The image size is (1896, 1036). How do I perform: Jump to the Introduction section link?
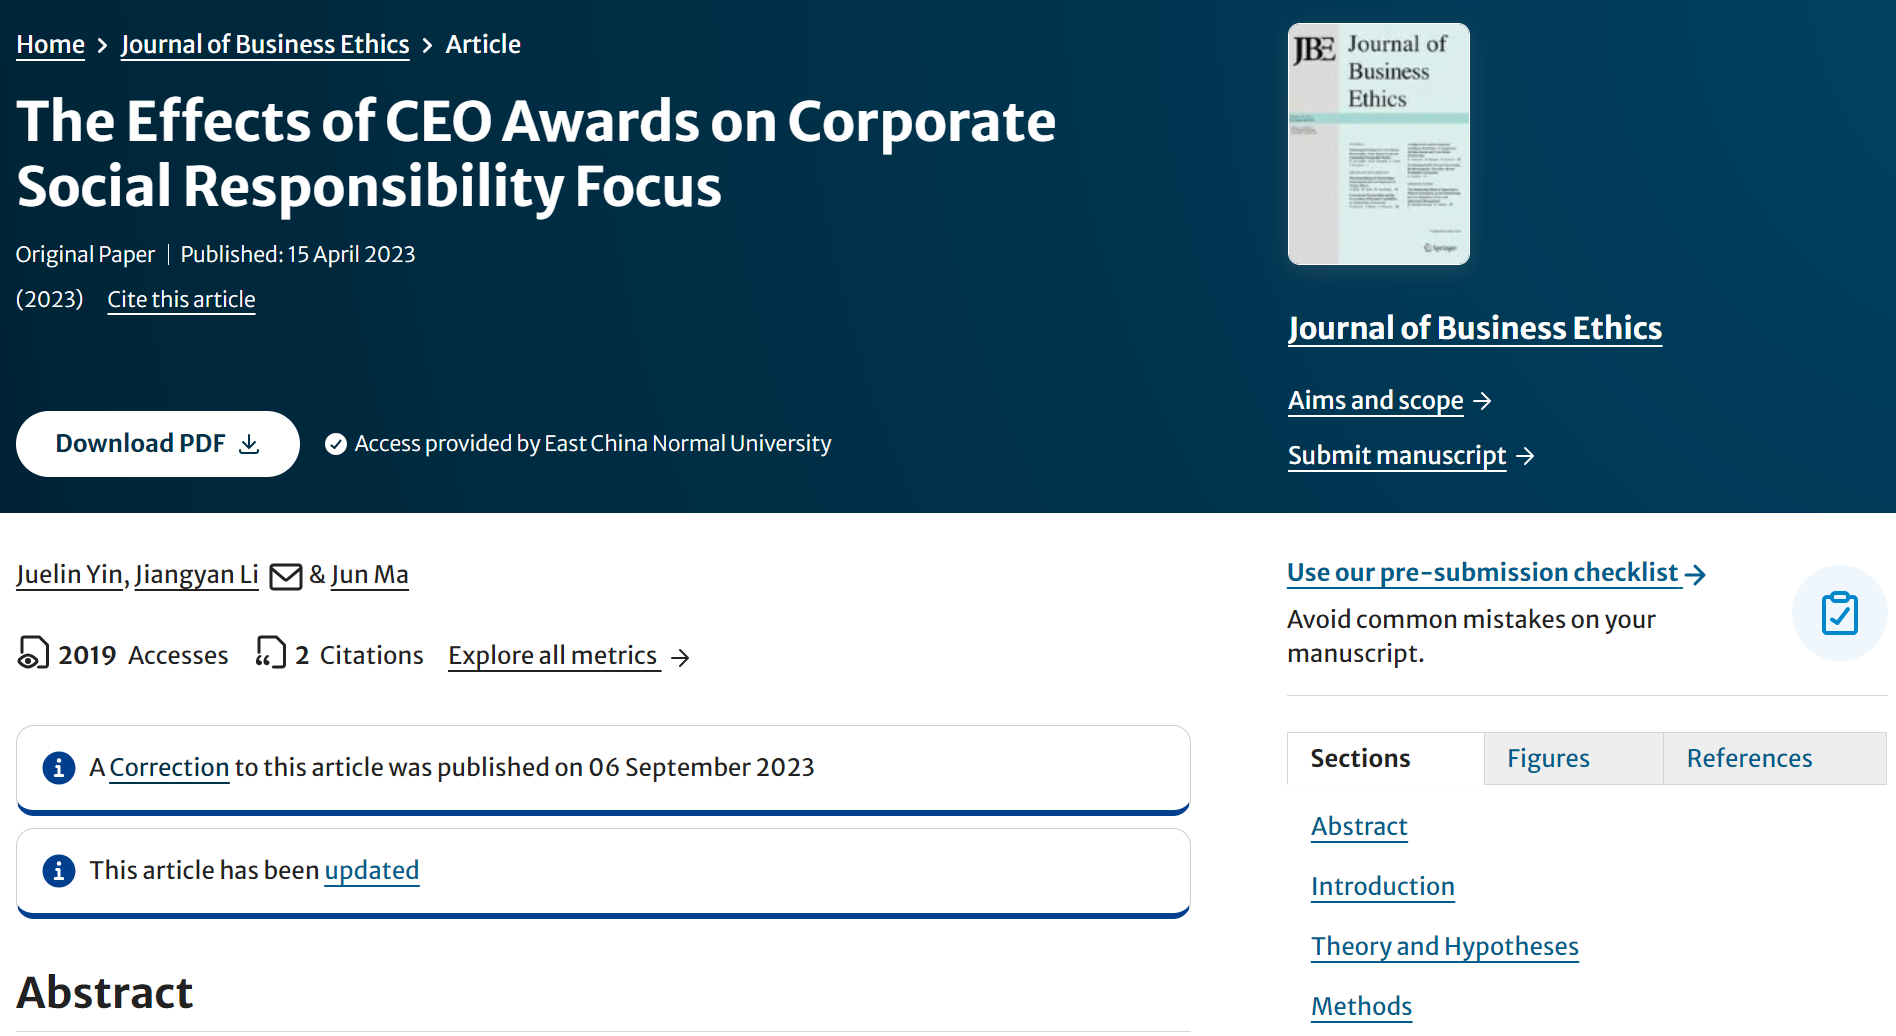(1382, 886)
